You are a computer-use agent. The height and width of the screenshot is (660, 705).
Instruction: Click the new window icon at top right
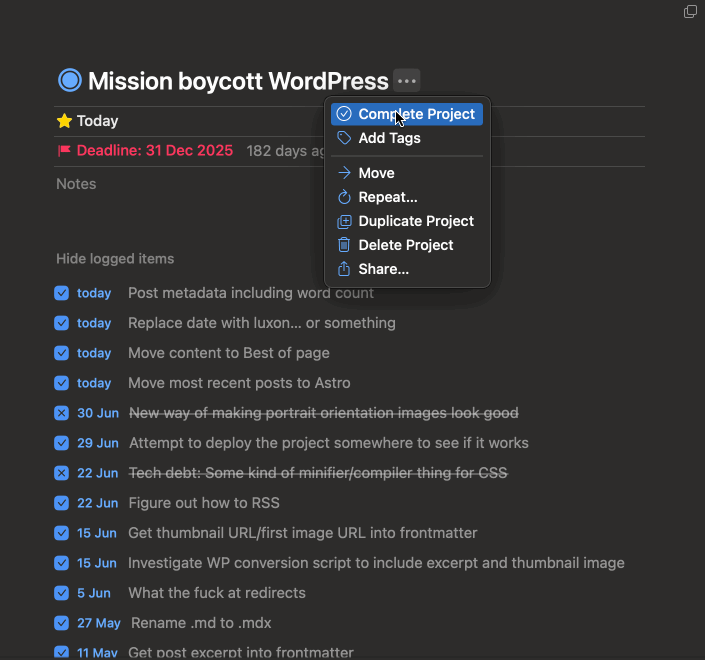click(x=690, y=11)
